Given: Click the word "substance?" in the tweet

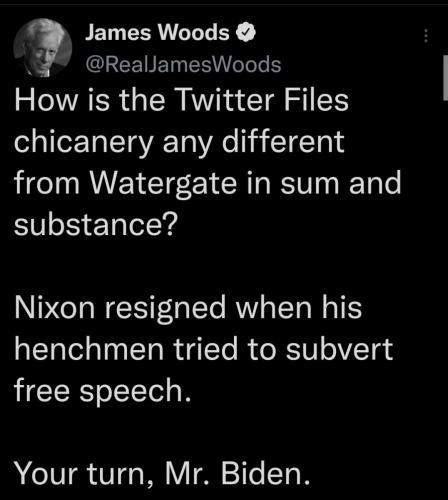Looking at the screenshot, I should (94, 224).
